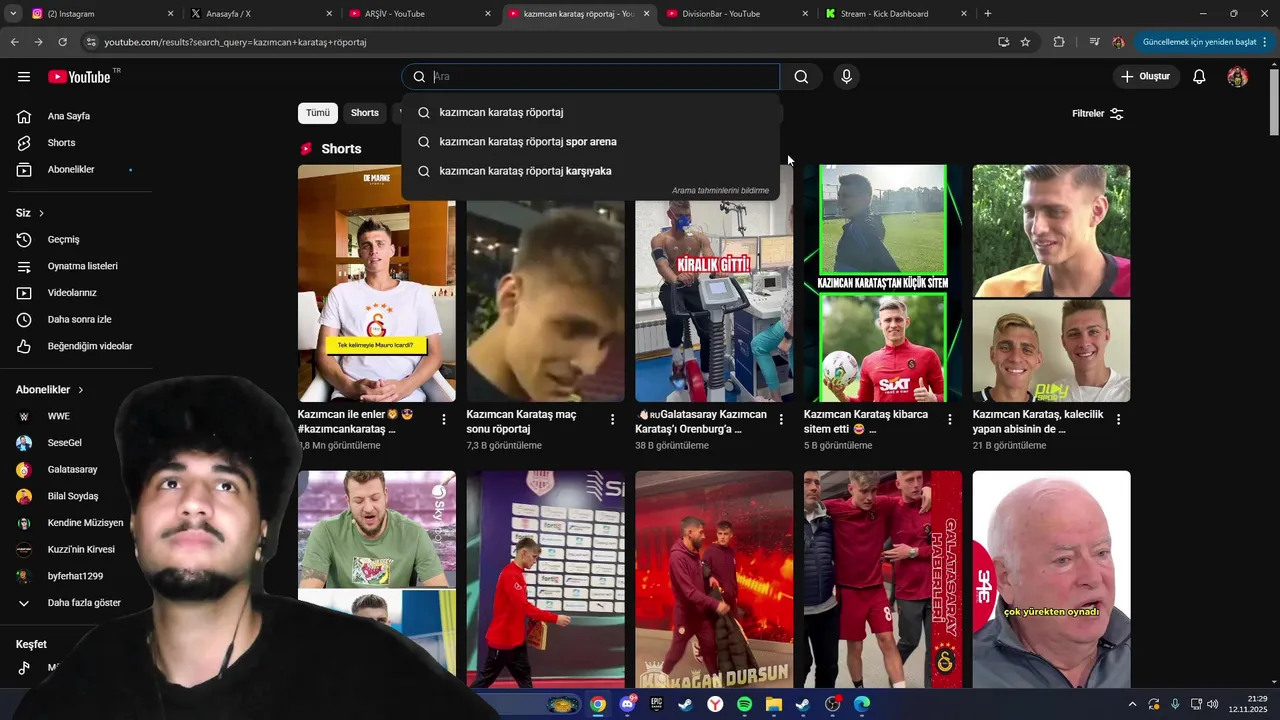
Task: Open the Bilal Soydaş channel subscription
Action: [x=75, y=496]
